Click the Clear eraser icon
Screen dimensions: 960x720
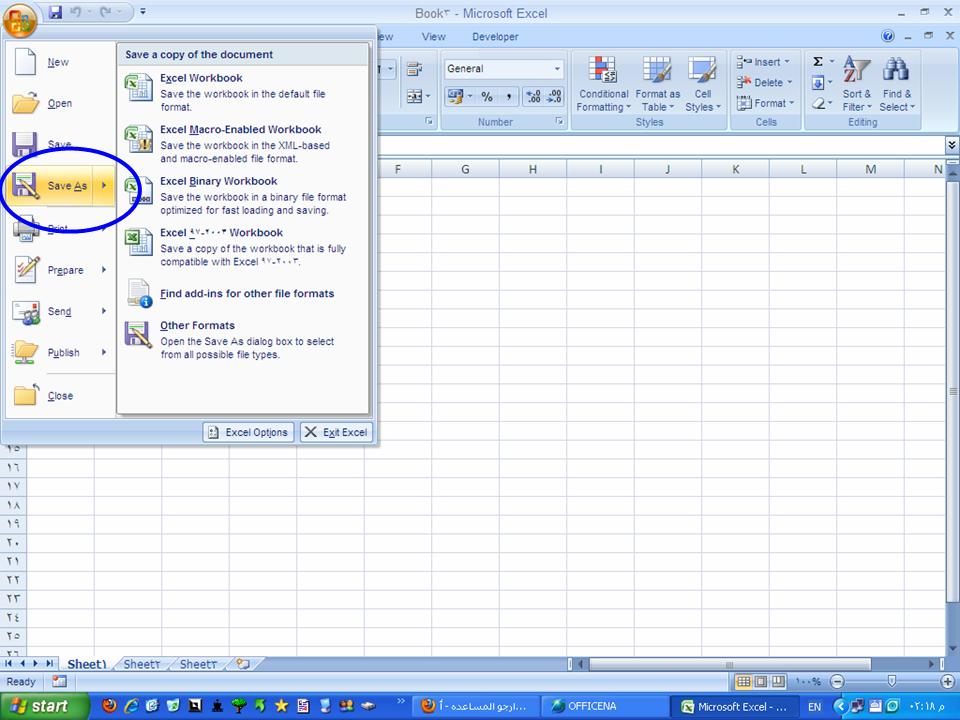coord(818,103)
